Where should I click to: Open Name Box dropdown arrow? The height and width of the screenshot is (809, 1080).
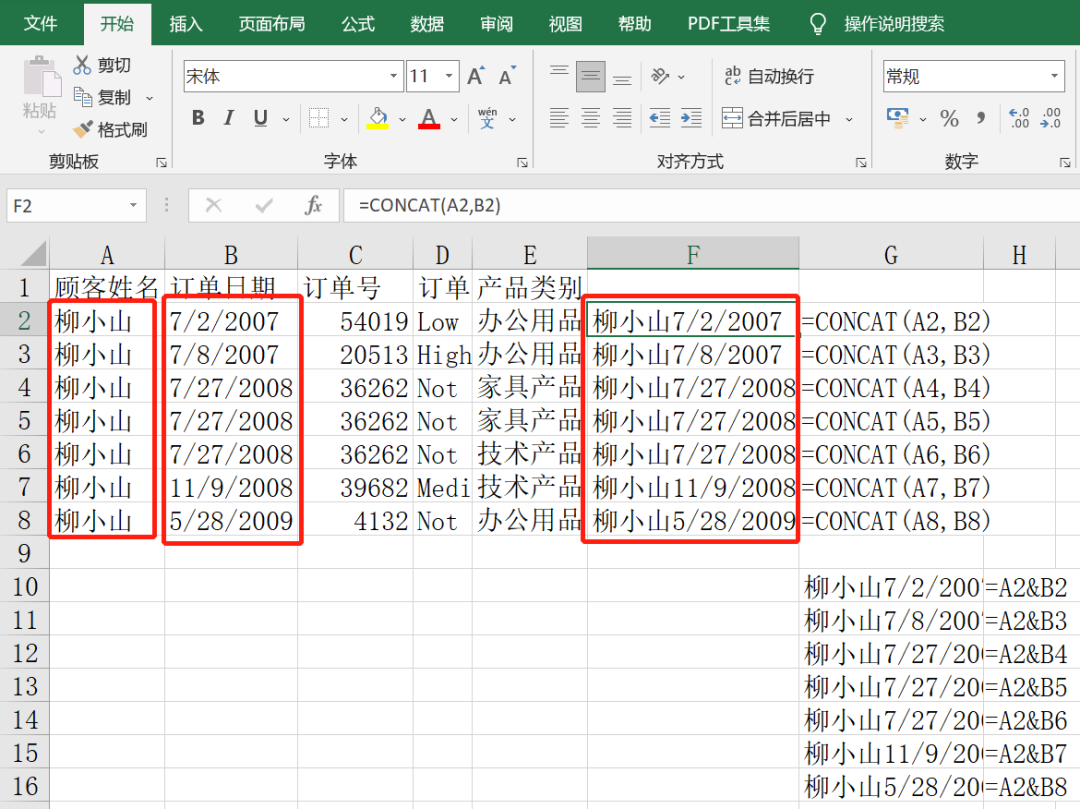click(x=134, y=205)
